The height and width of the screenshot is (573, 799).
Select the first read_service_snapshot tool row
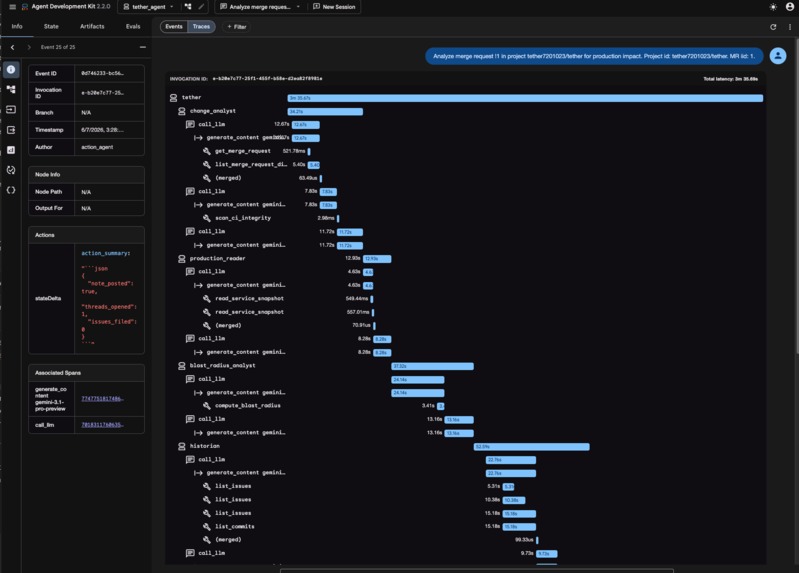click(466, 298)
